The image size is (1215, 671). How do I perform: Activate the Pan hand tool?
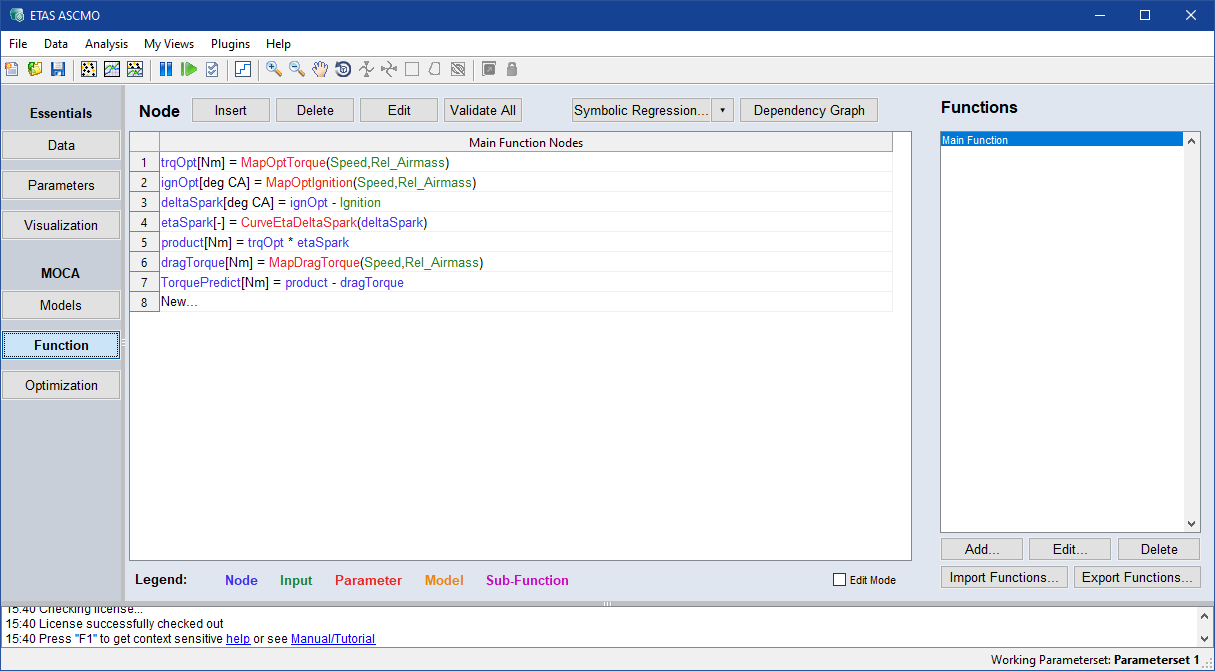(x=320, y=69)
